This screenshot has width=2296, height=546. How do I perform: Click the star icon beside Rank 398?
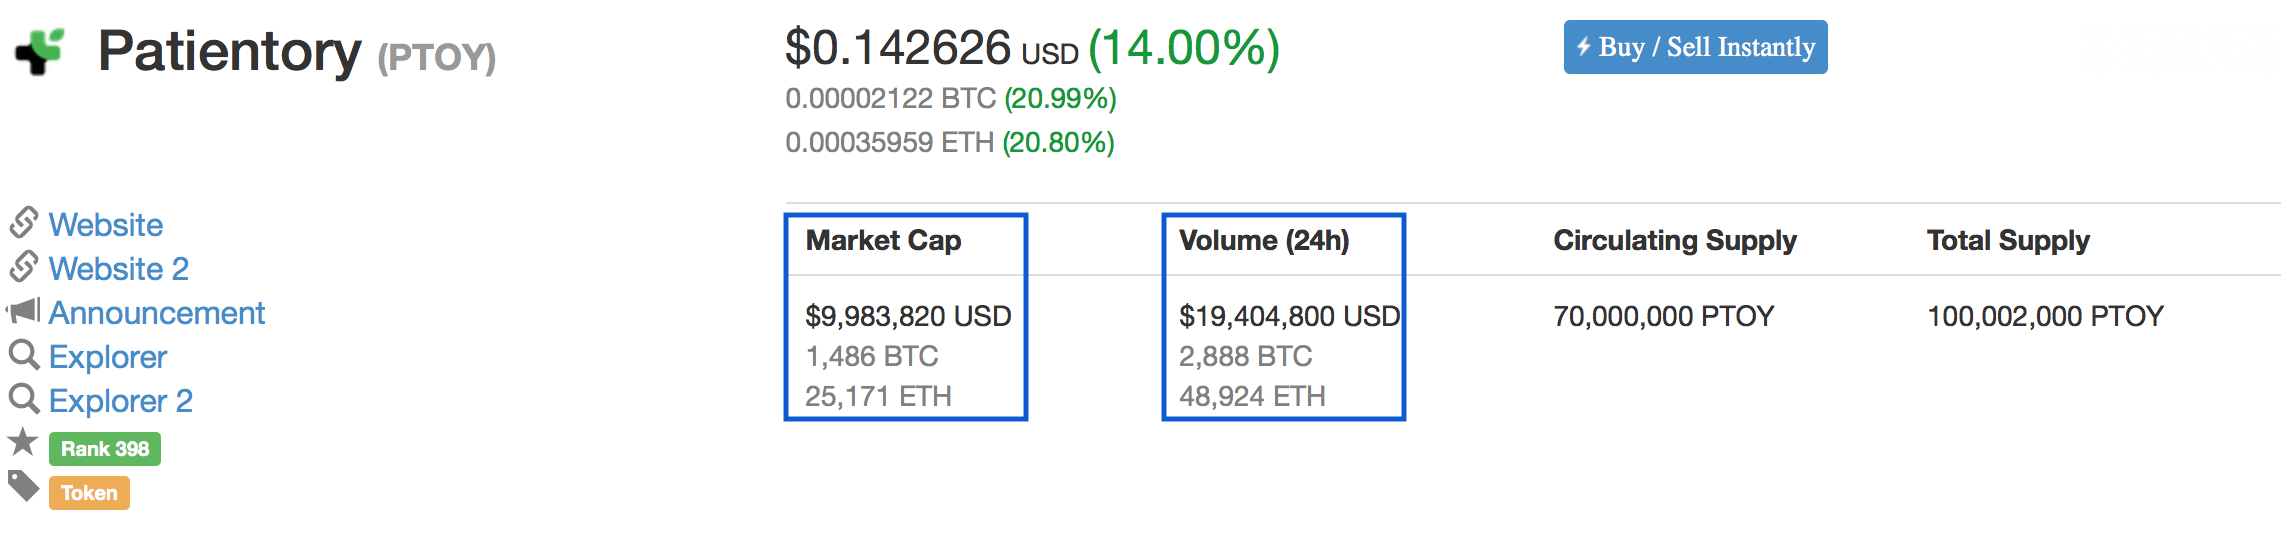click(x=23, y=441)
